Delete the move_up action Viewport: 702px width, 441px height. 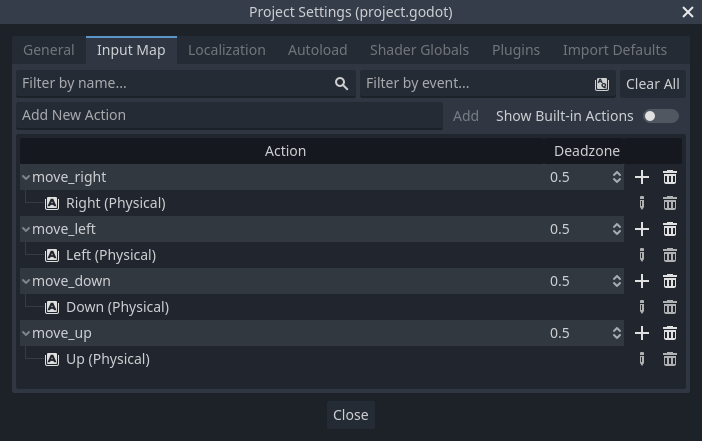click(670, 333)
